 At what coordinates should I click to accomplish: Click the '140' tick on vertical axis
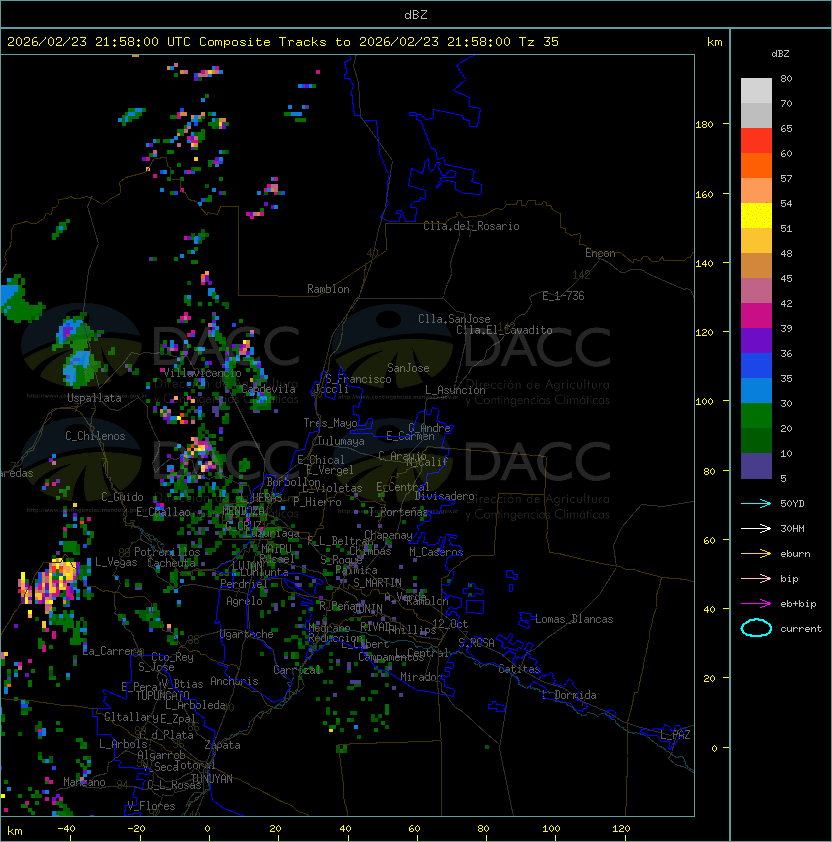[704, 264]
